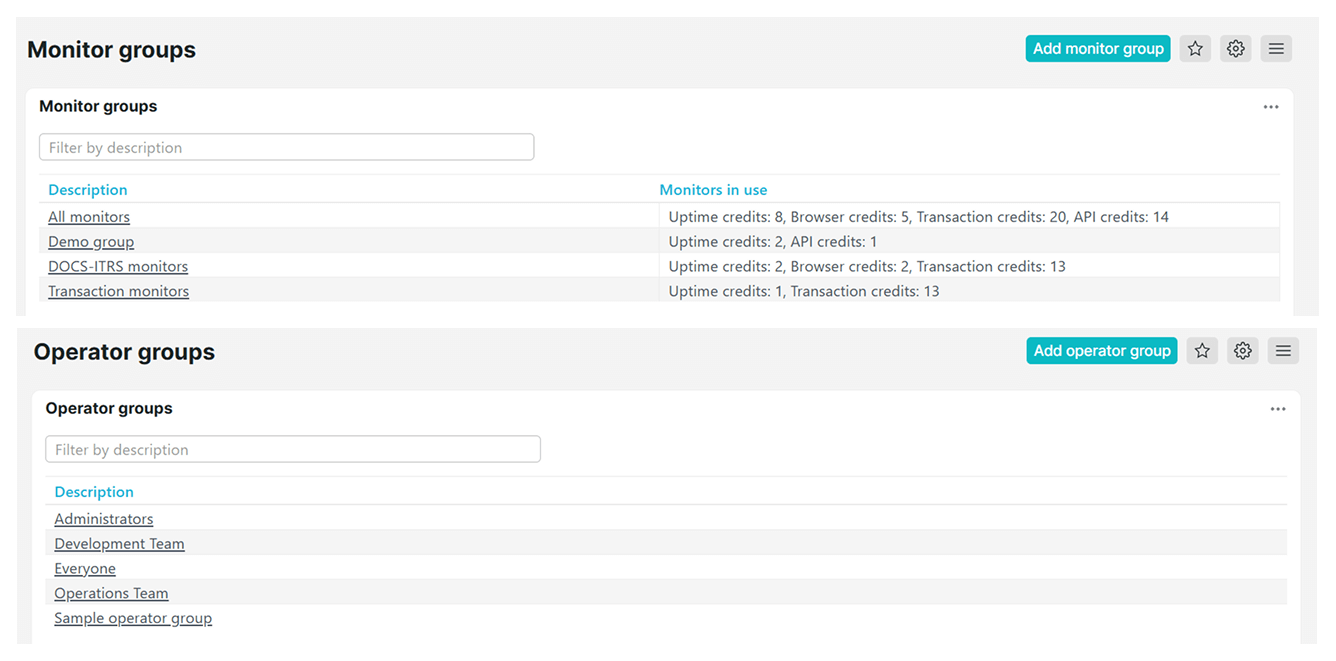
Task: Sort by the Monitors in use column header
Action: point(713,189)
